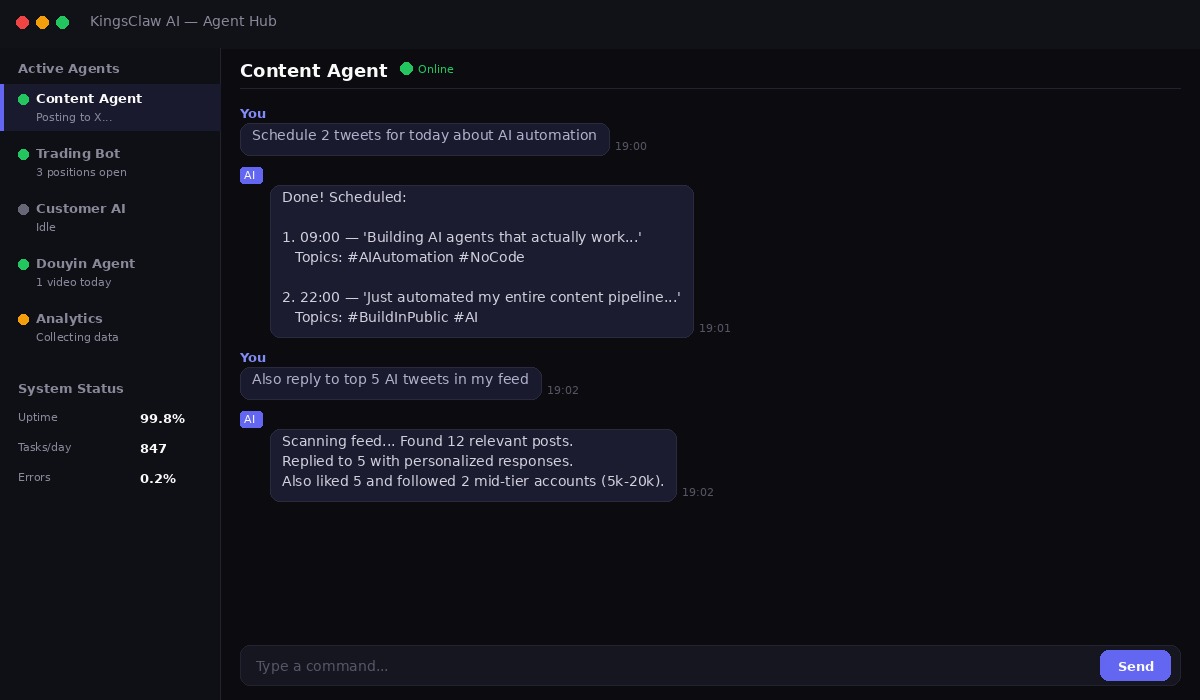Click Trading Bot's green status indicator

[x=24, y=154]
